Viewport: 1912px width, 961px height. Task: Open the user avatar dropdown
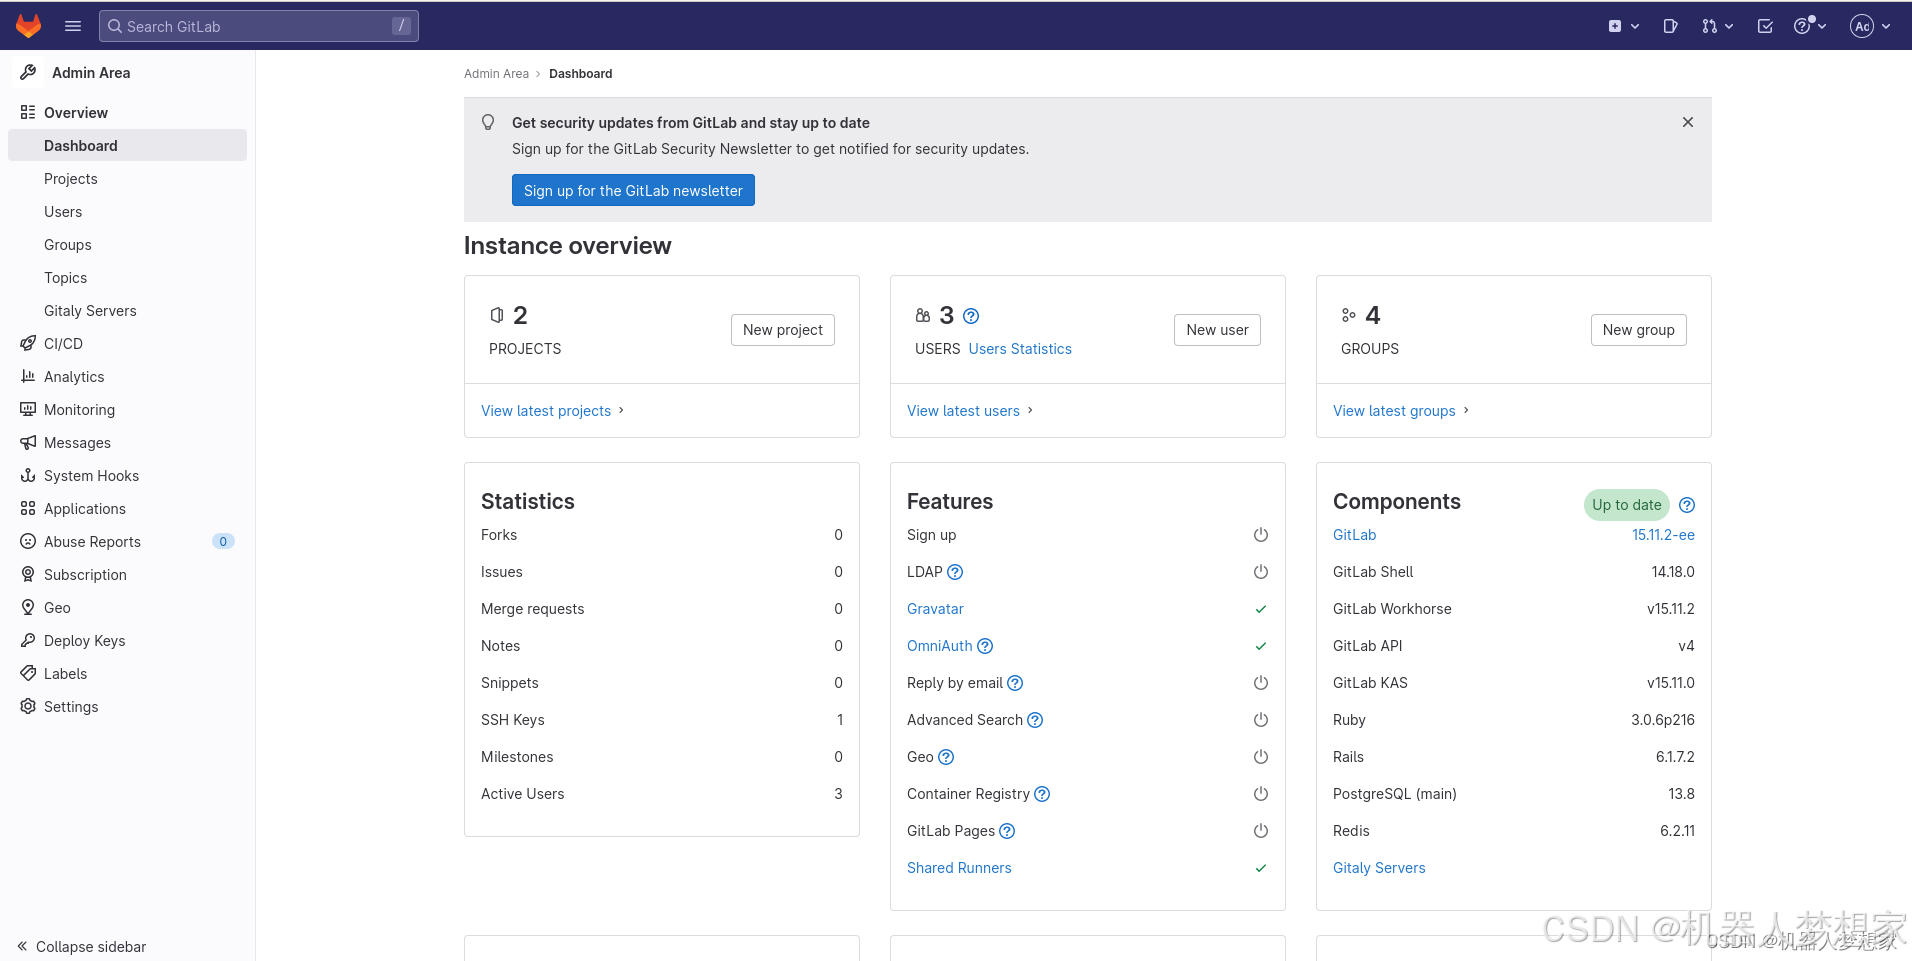point(1870,26)
